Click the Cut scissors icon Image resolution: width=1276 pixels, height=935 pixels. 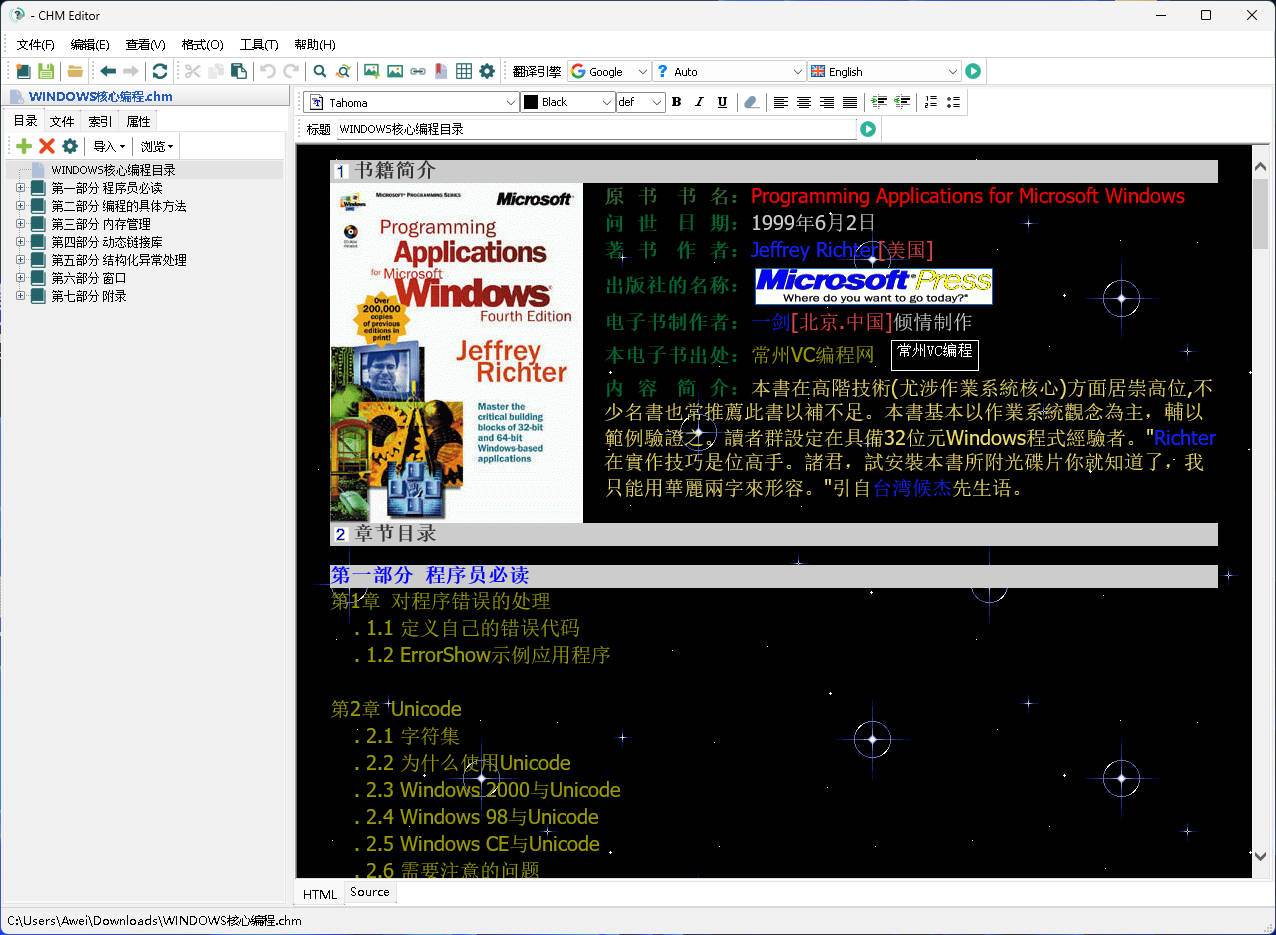(192, 71)
